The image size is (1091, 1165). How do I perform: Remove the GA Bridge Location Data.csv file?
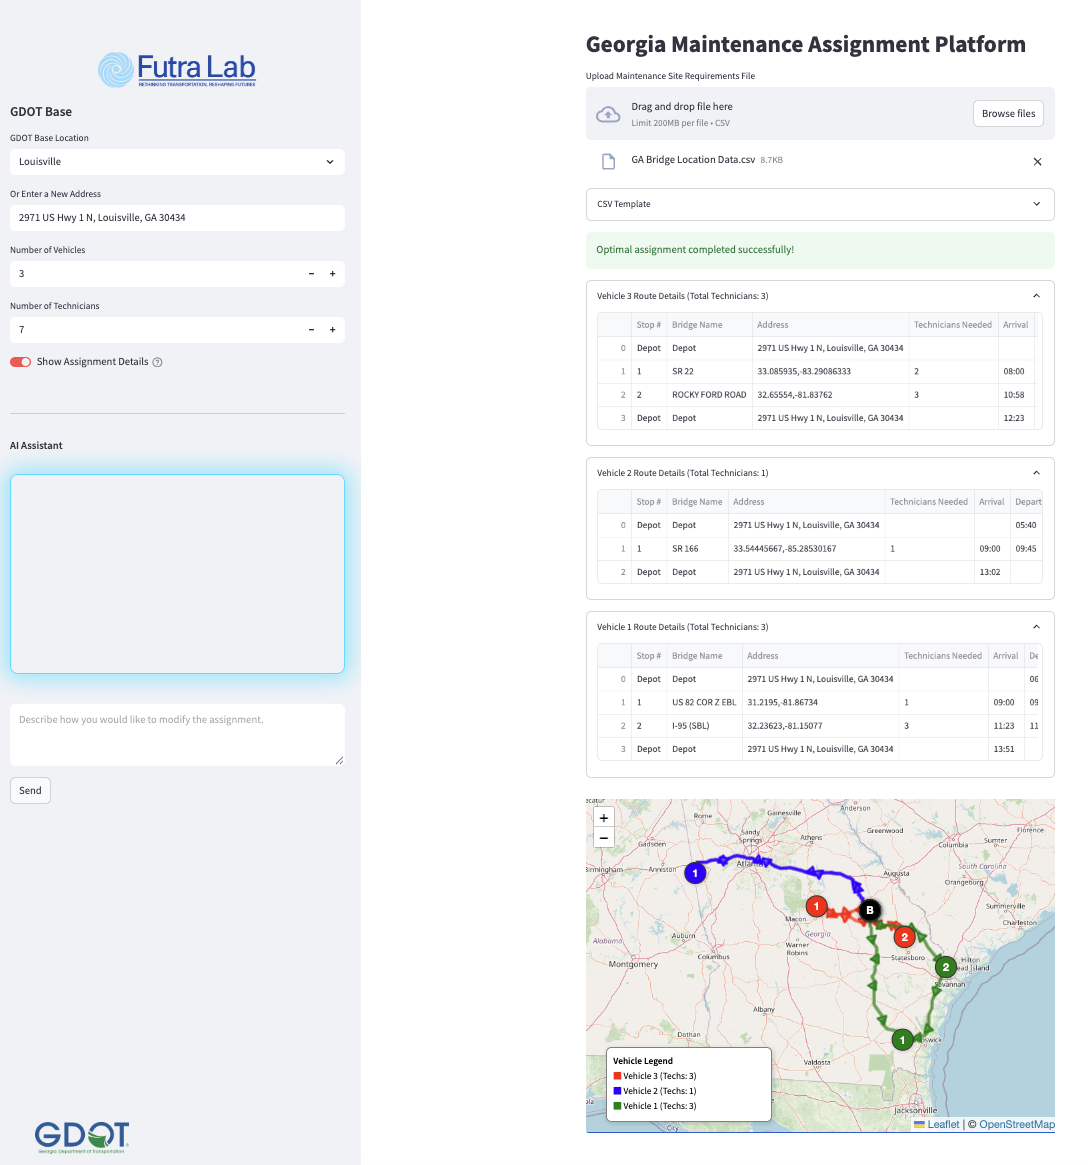[1037, 161]
